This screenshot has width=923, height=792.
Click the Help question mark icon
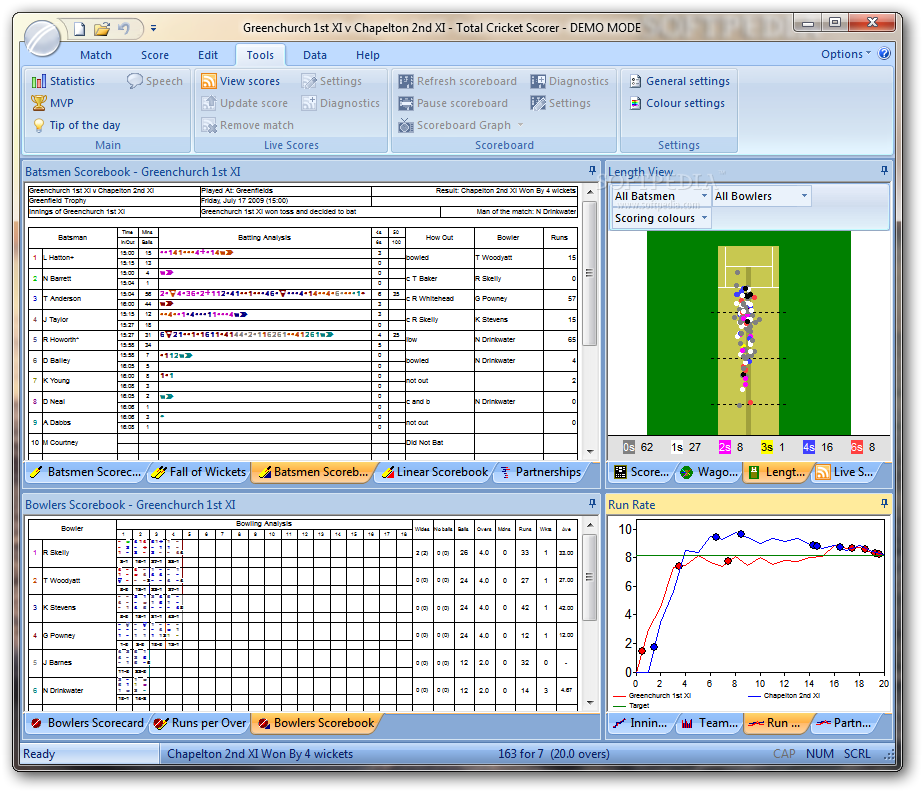click(x=884, y=54)
